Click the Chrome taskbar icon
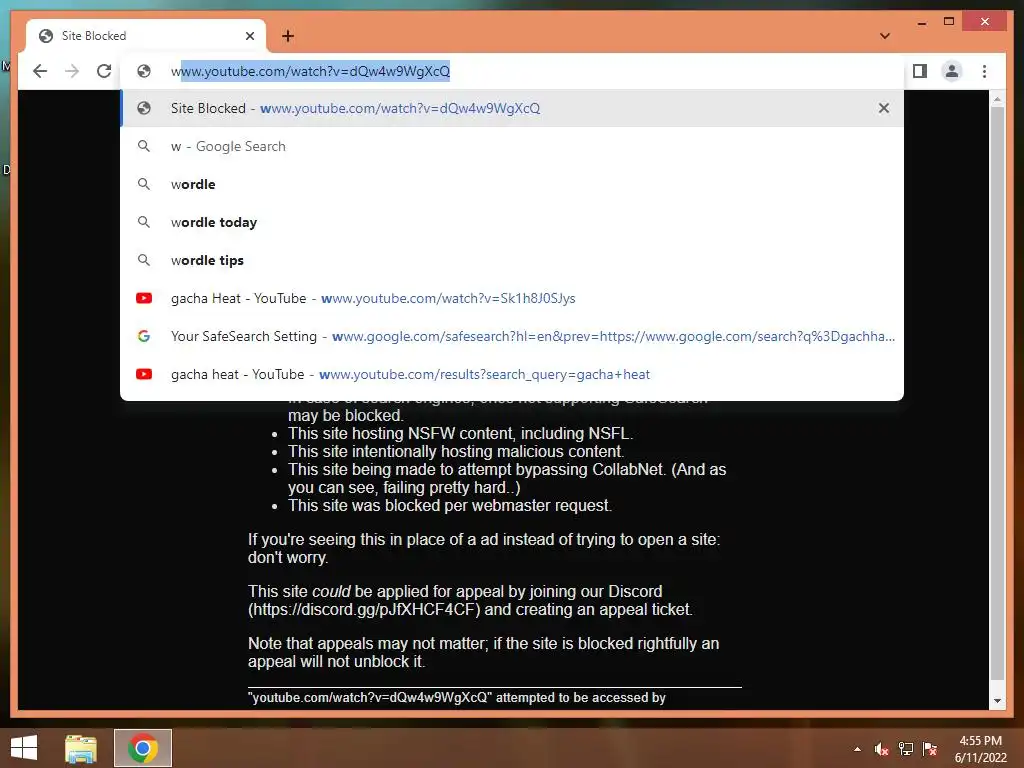Viewport: 1024px width, 768px height. tap(143, 748)
